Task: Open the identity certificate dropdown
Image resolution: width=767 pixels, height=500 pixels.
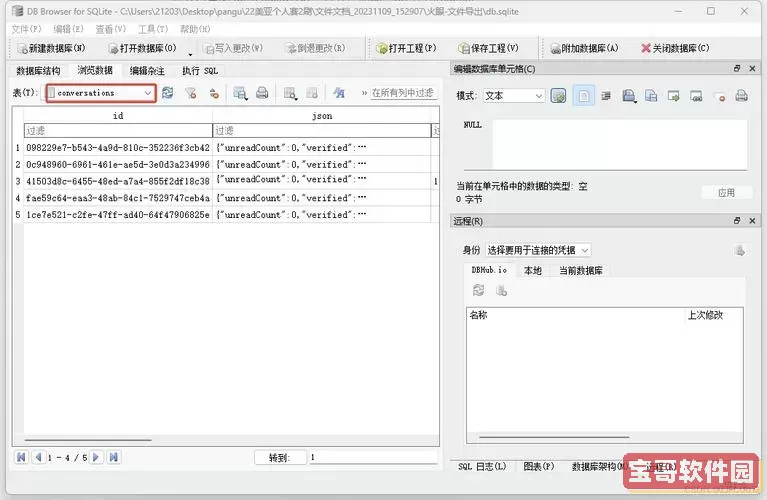Action: (x=538, y=250)
